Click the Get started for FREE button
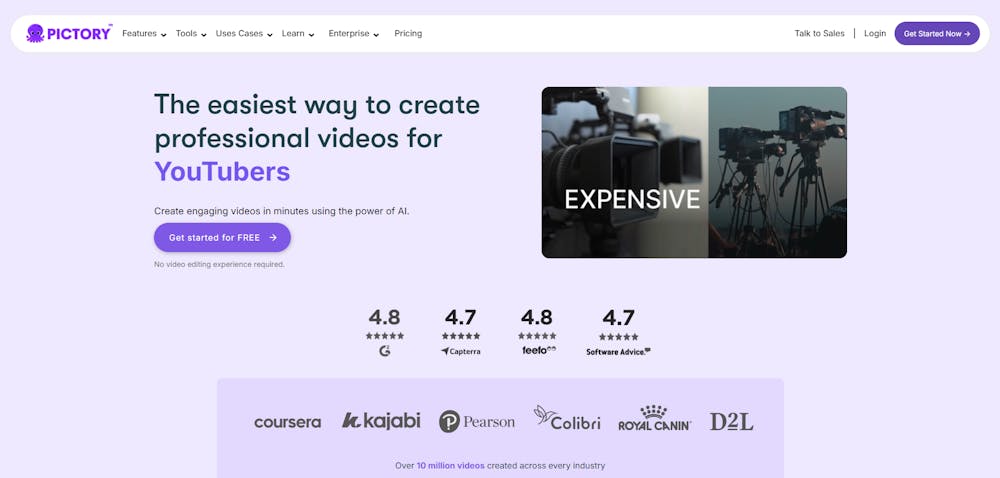Screen dimensions: 1000x478 (222, 237)
